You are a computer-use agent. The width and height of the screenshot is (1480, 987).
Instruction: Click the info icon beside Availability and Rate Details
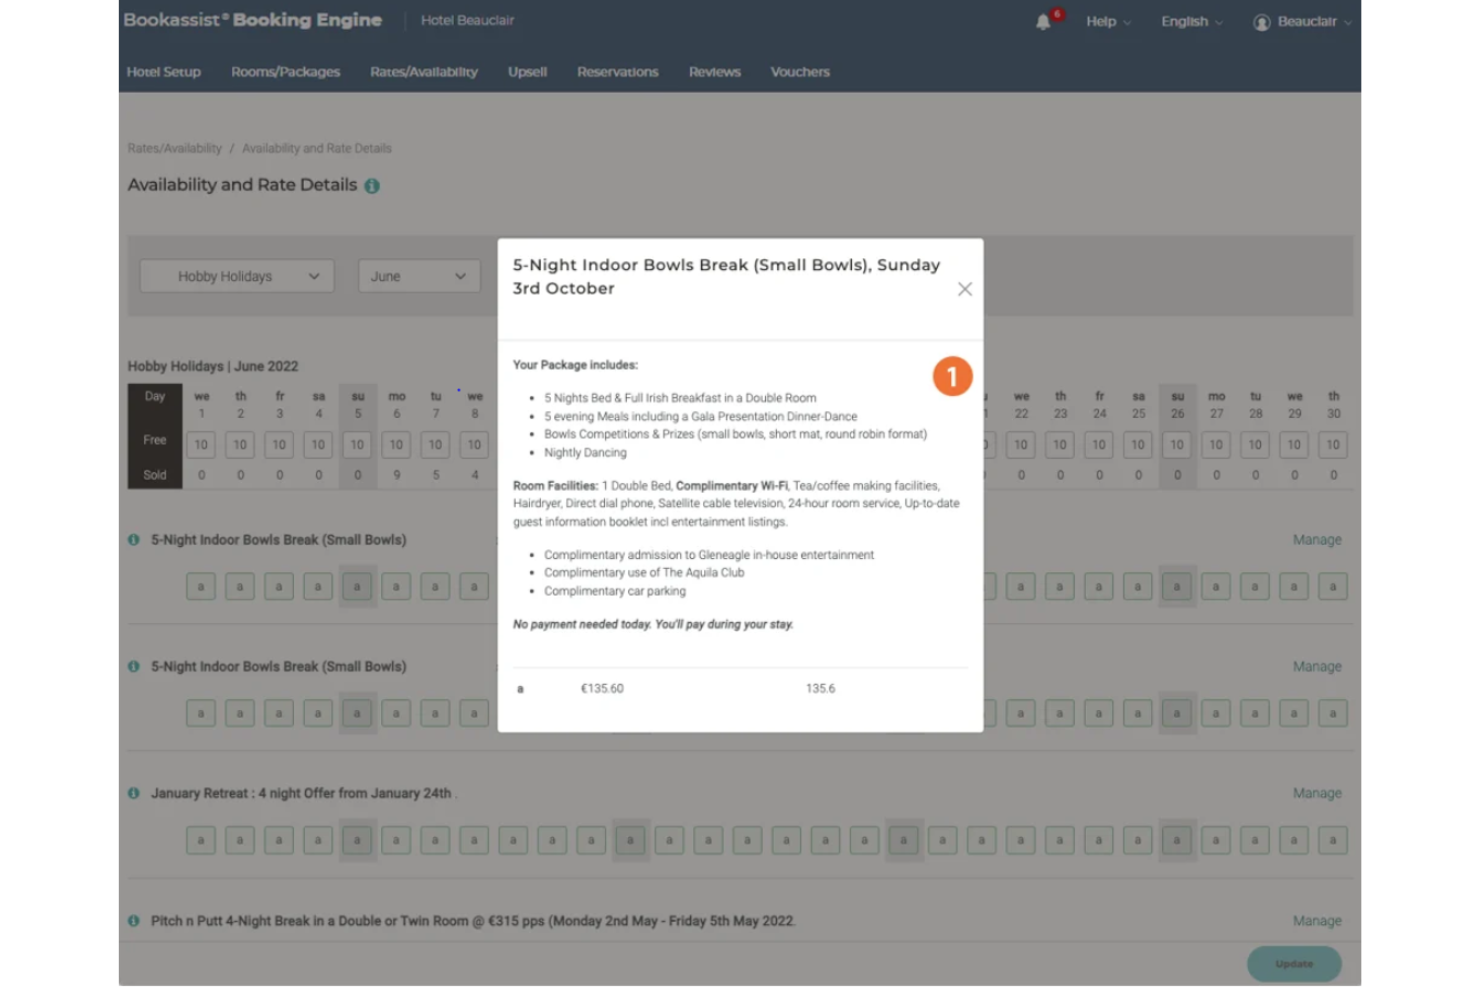372,185
